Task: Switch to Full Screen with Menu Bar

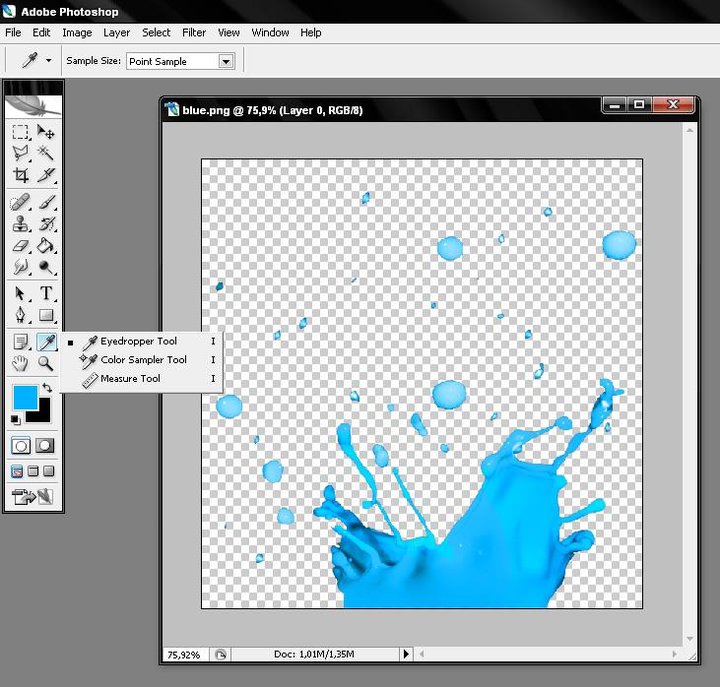Action: click(x=33, y=471)
